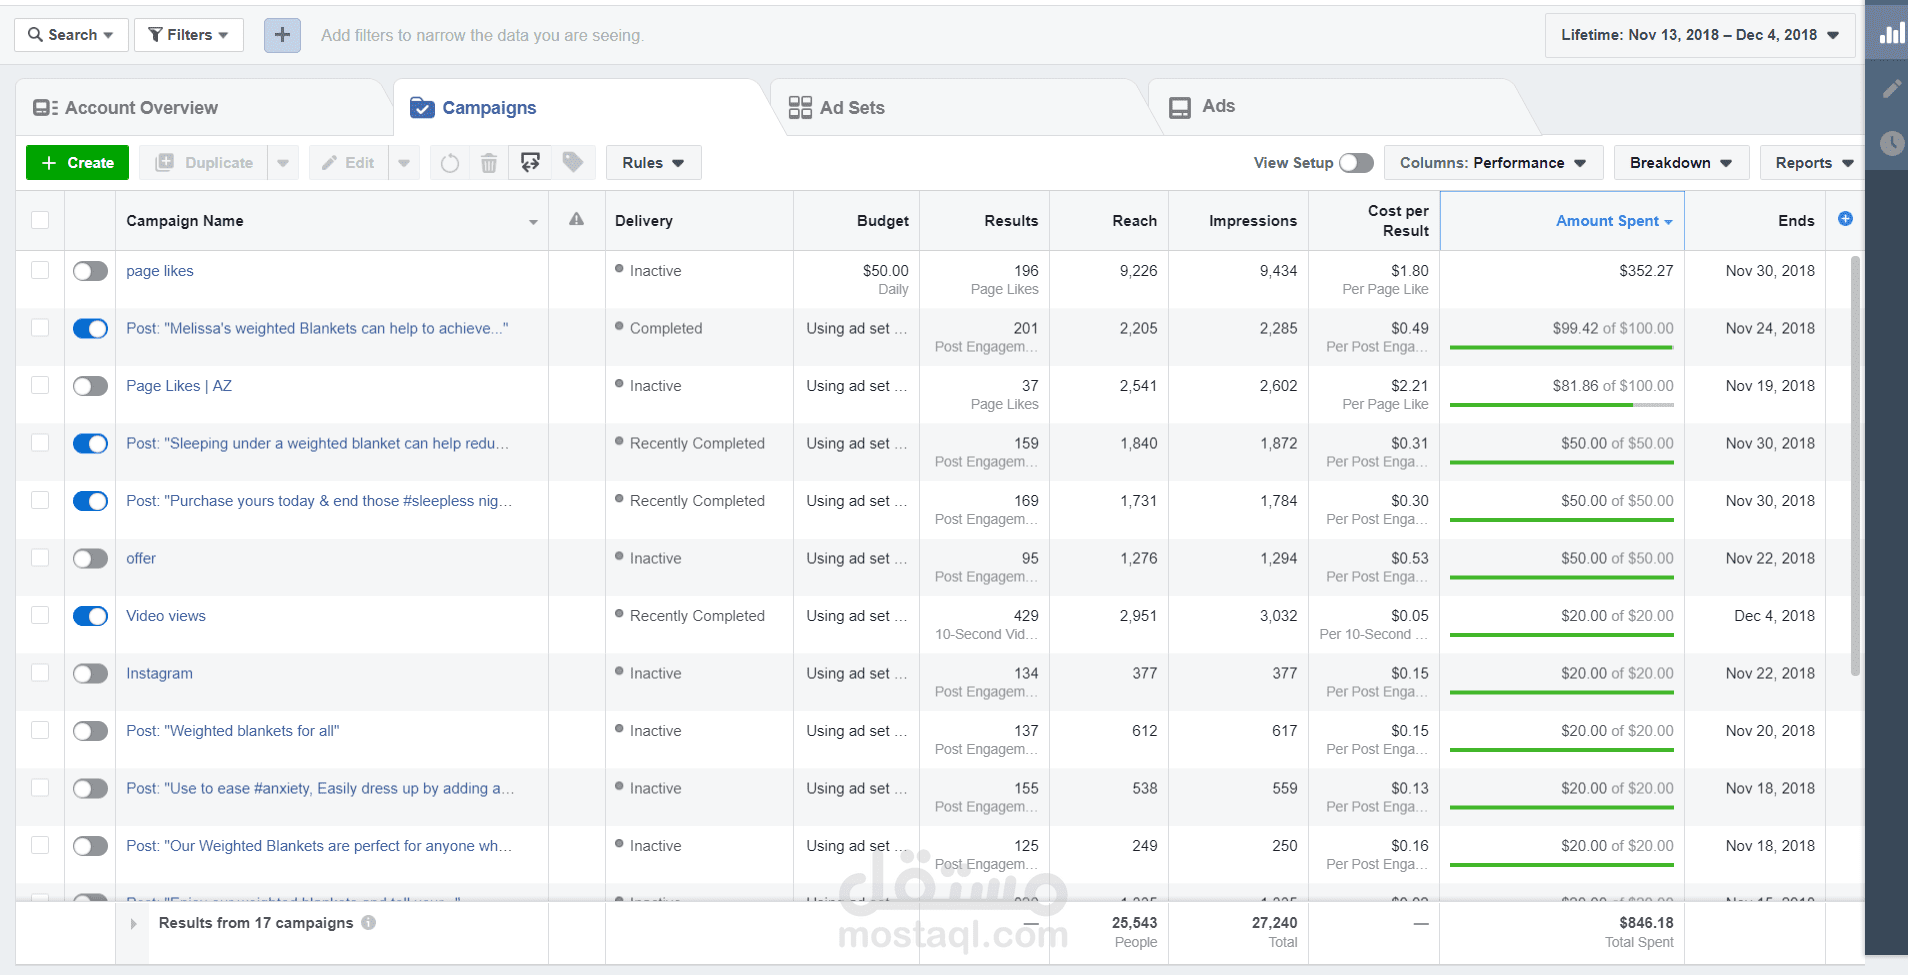Open 'Post: "Weighted blankets for all"' campaign
1908x975 pixels.
(x=232, y=731)
